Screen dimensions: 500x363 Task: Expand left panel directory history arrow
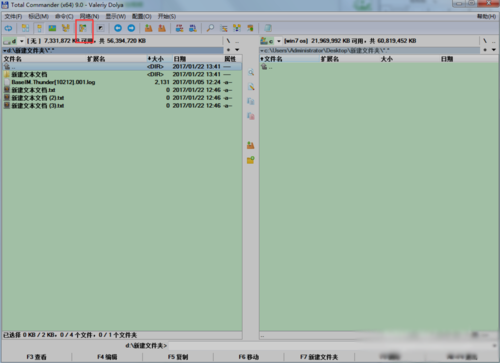(x=237, y=50)
